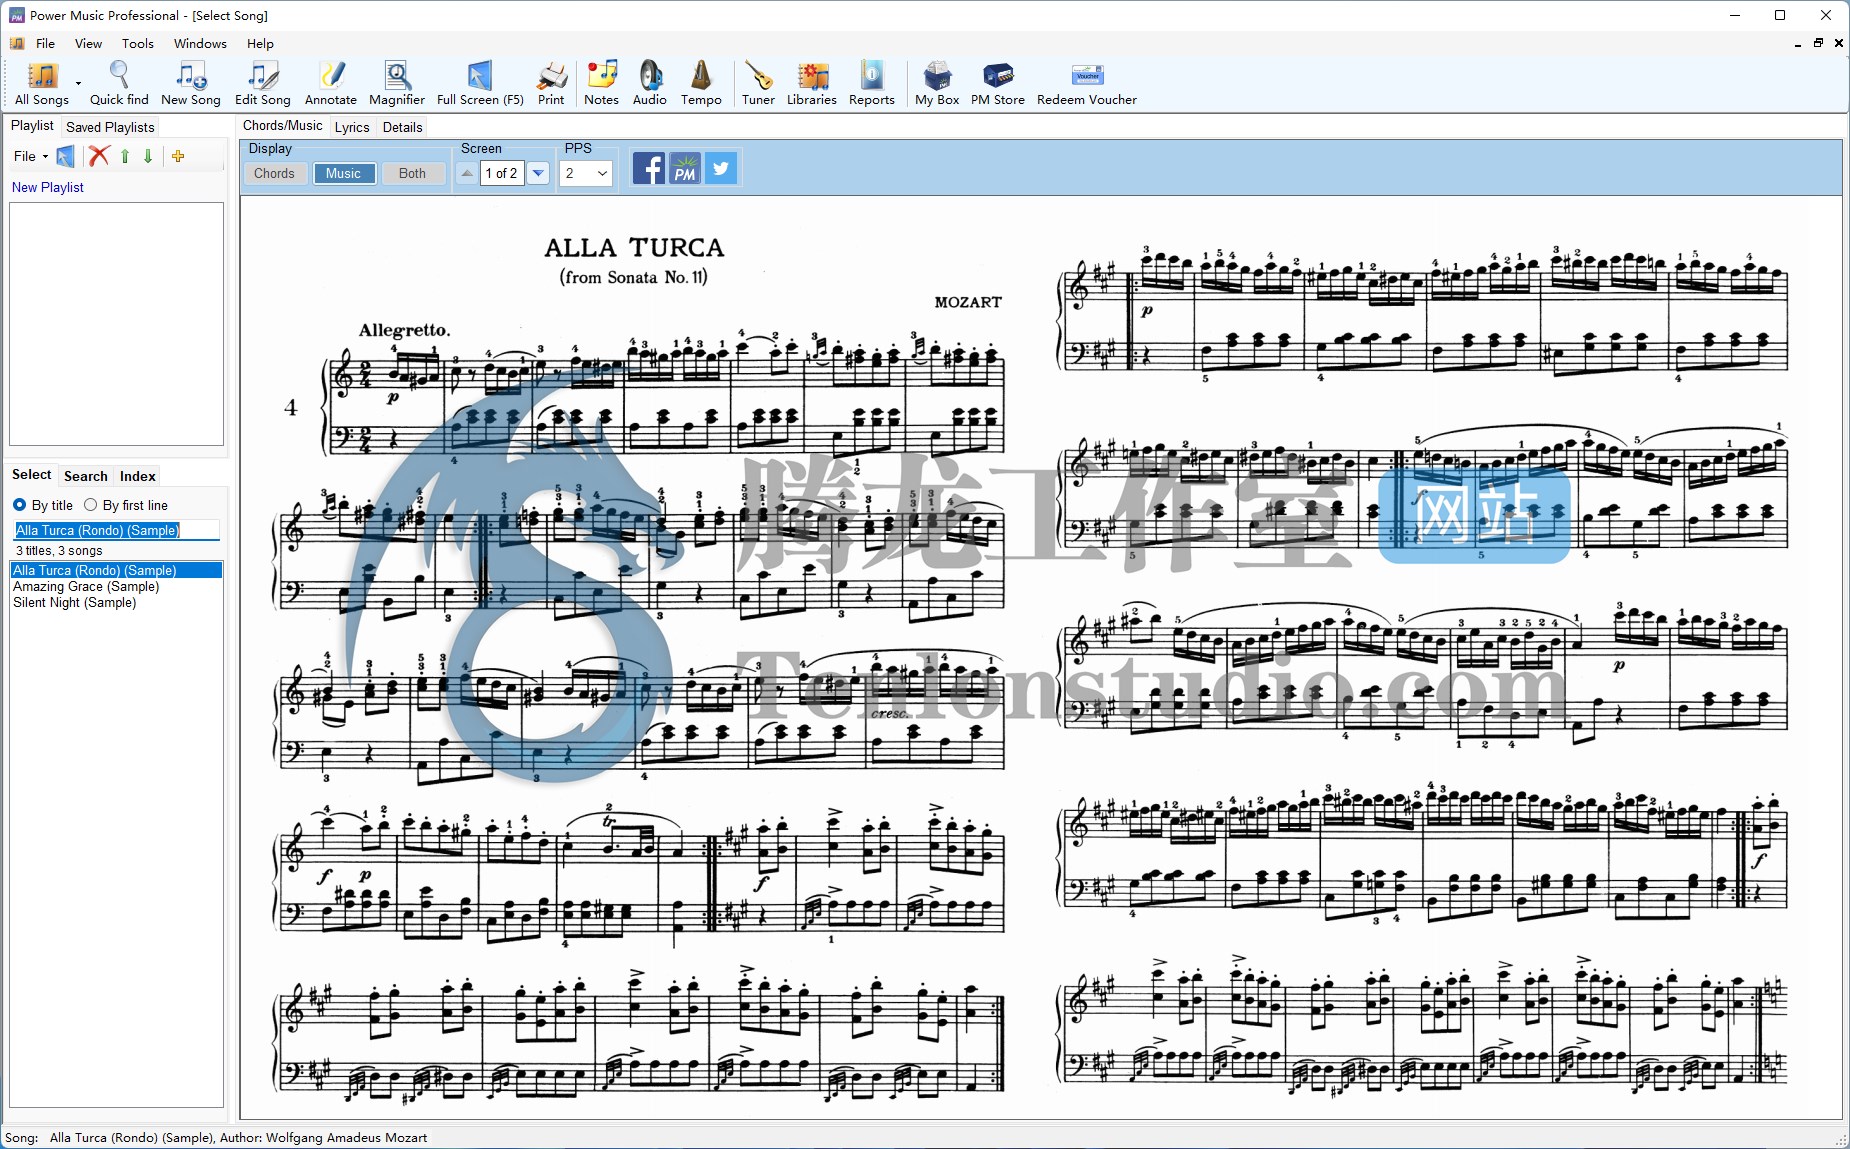
Task: Go to next screen with down arrow
Action: pos(538,173)
